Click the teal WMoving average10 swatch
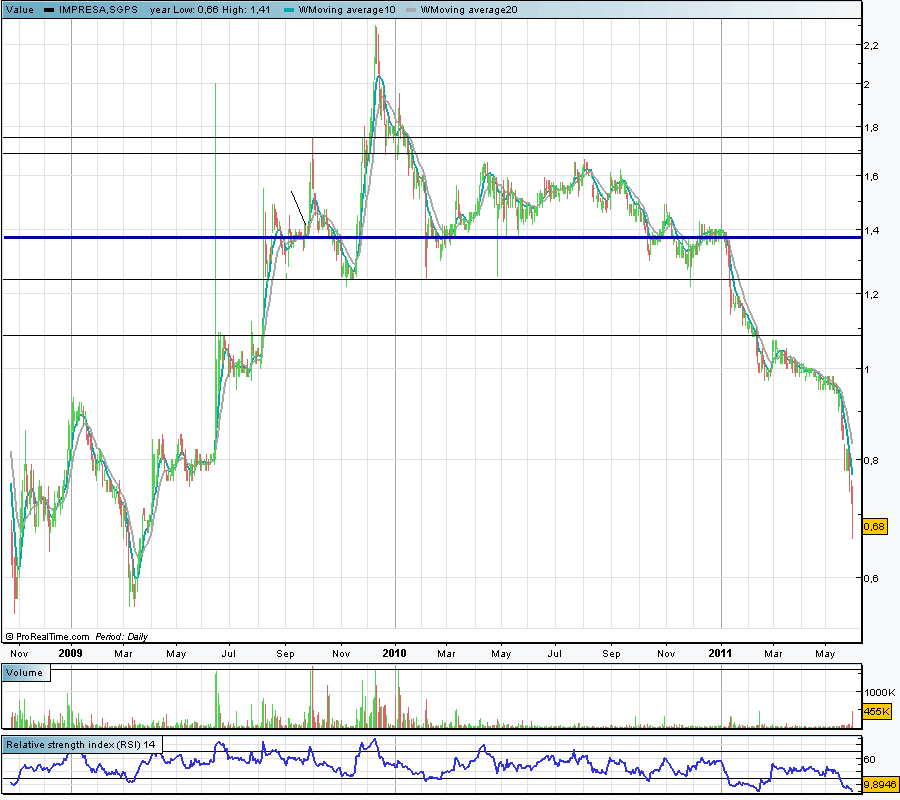 point(289,10)
